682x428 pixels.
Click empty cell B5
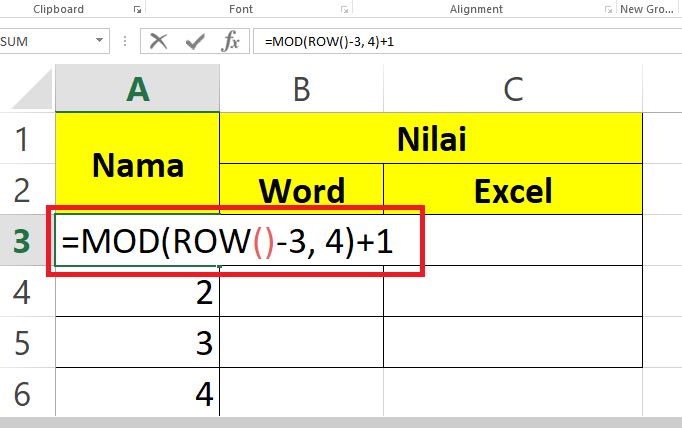[301, 342]
